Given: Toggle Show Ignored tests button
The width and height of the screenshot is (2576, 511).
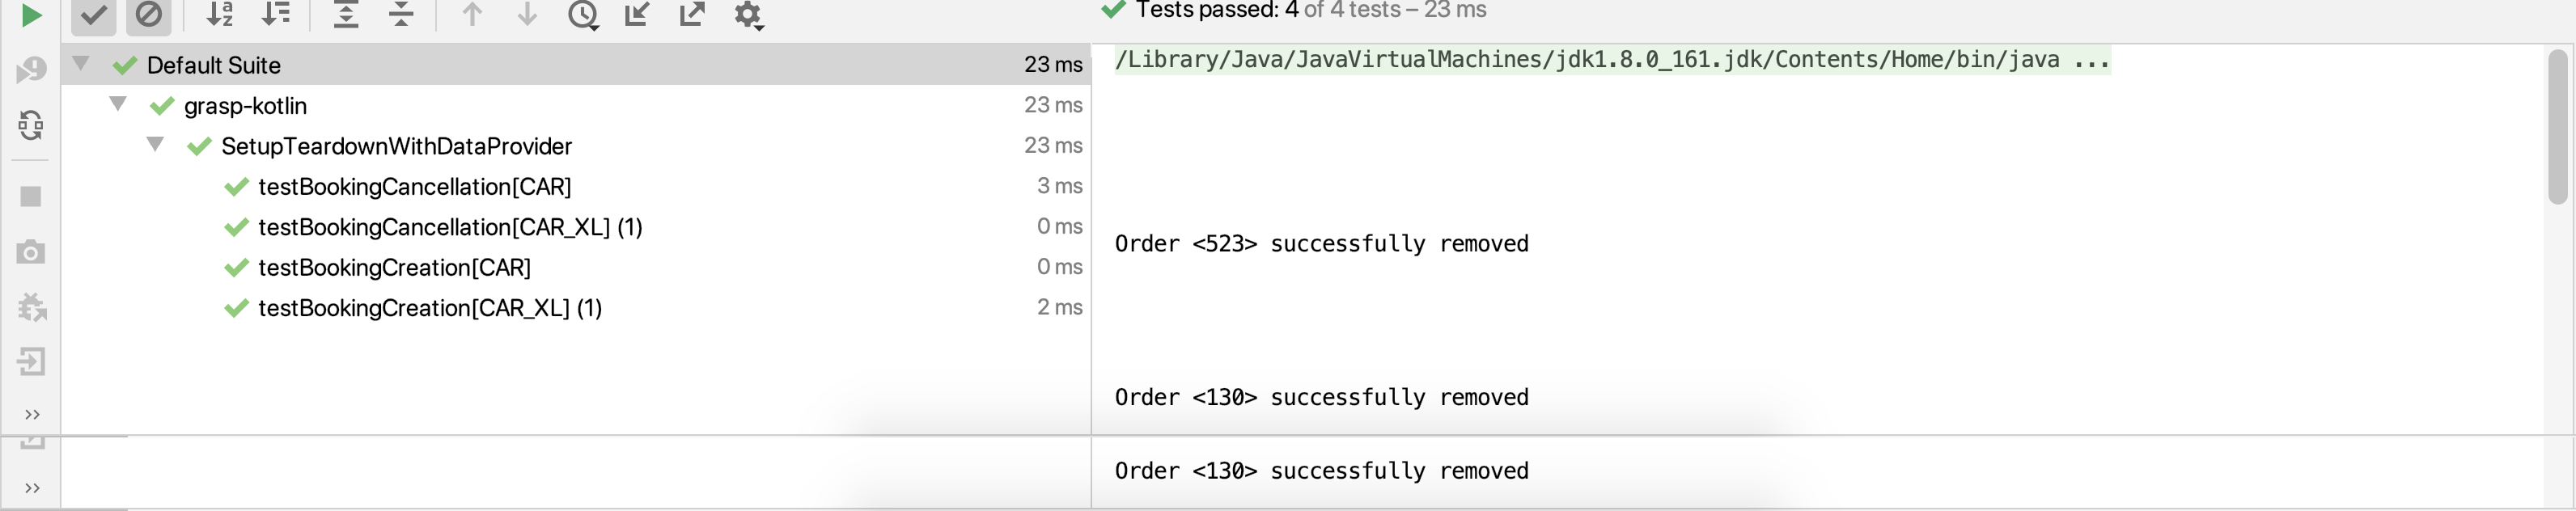Looking at the screenshot, I should pyautogui.click(x=148, y=15).
